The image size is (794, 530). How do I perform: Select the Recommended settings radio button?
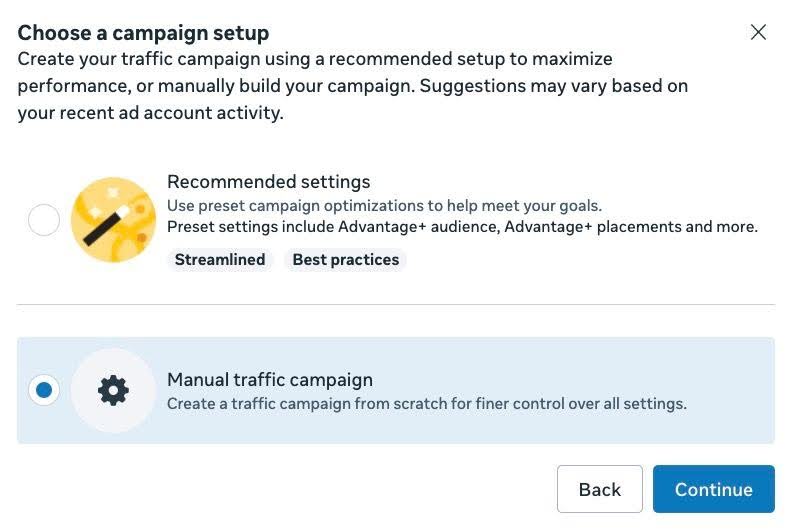[x=44, y=220]
